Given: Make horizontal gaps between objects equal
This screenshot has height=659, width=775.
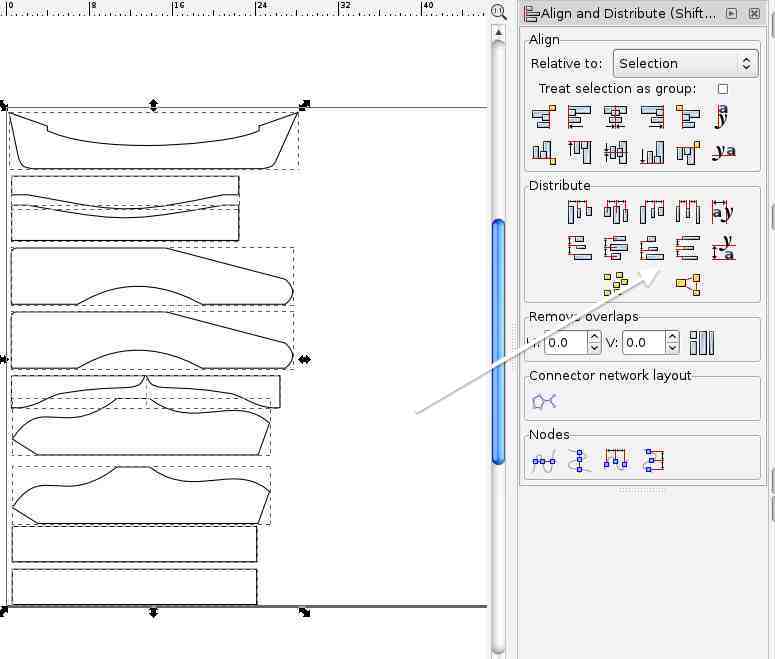Looking at the screenshot, I should click(688, 212).
